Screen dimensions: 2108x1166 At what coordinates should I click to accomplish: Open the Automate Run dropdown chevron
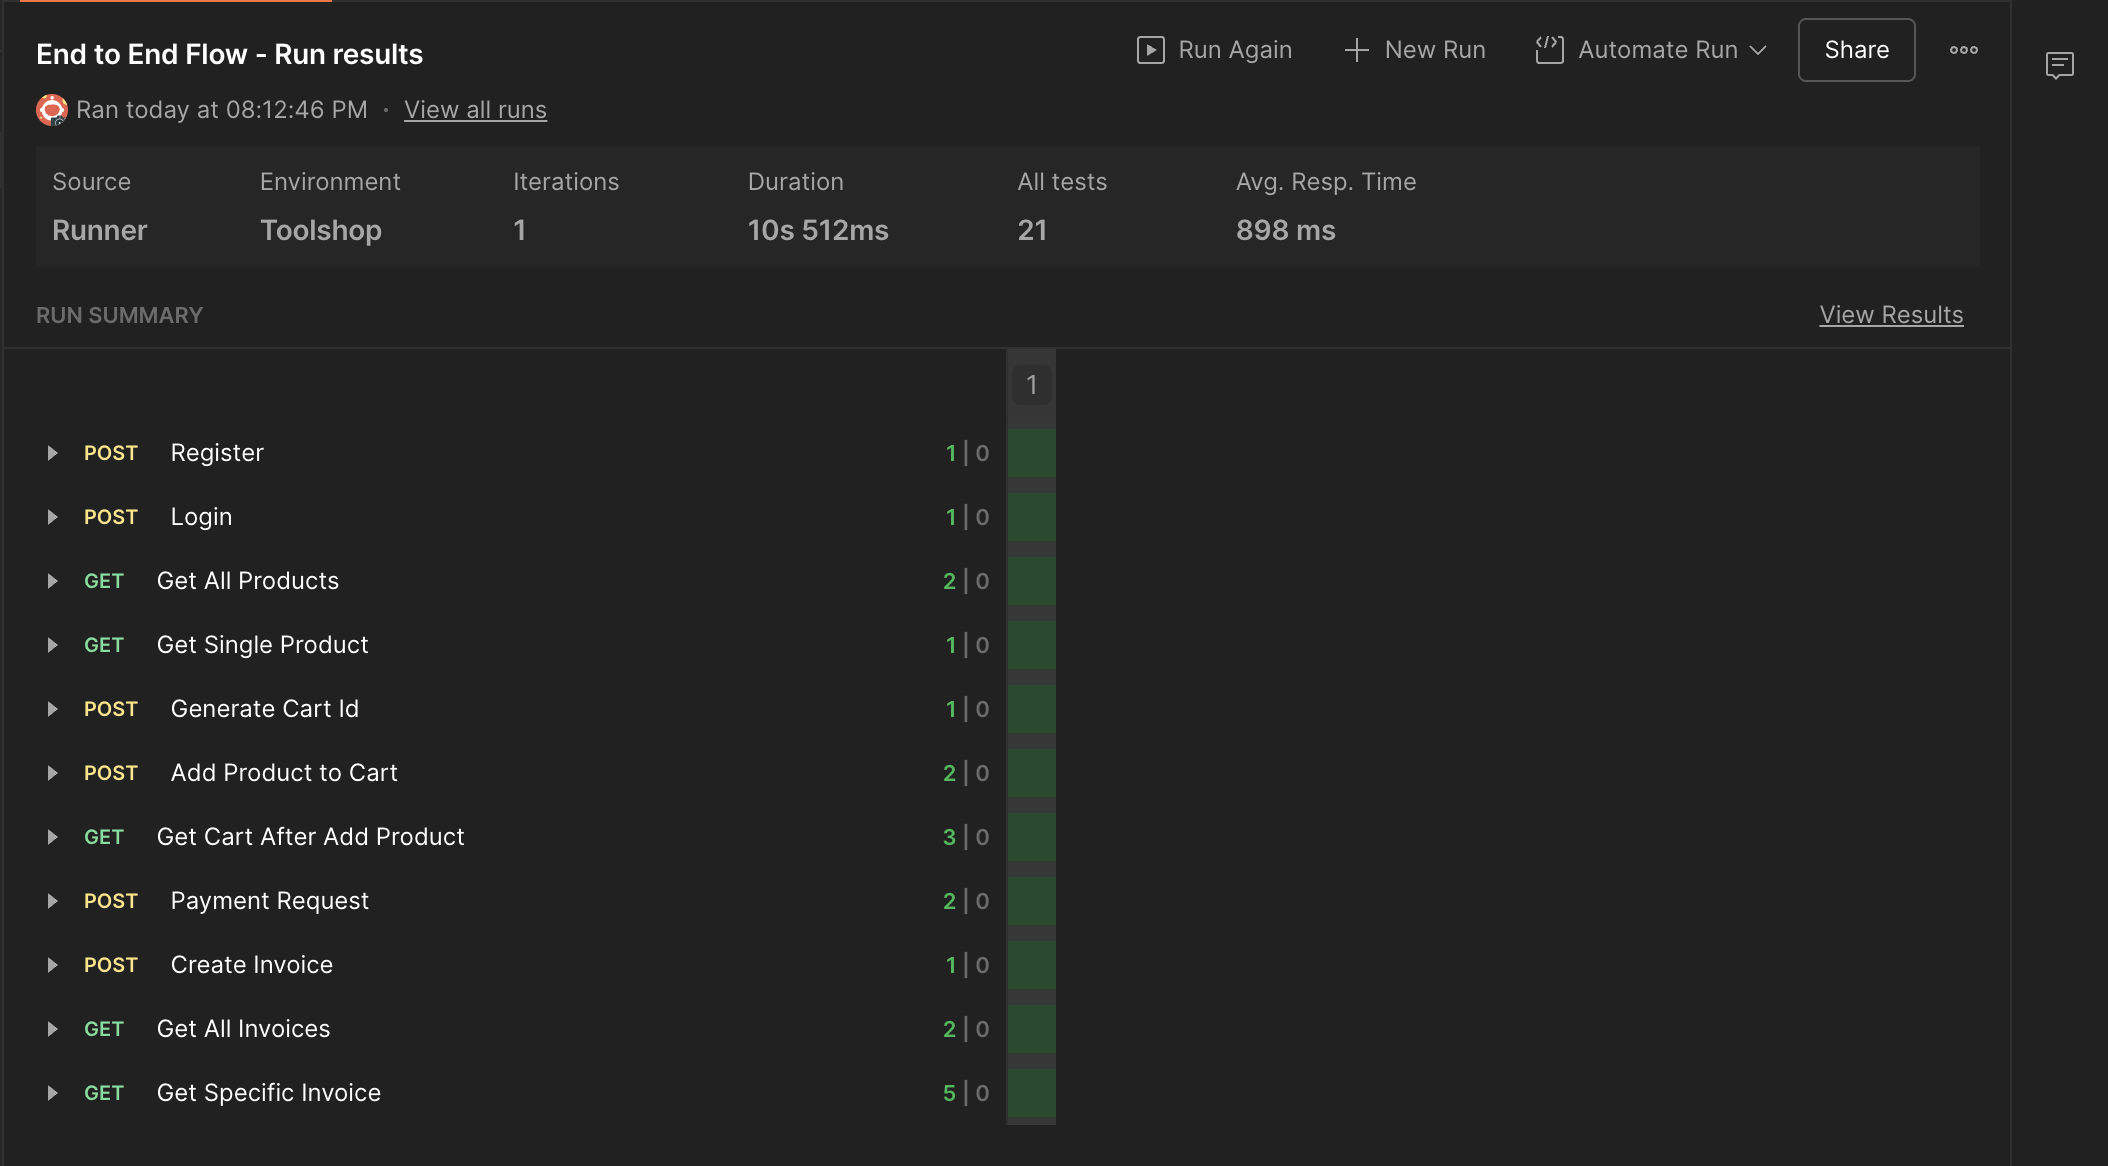pyautogui.click(x=1758, y=50)
